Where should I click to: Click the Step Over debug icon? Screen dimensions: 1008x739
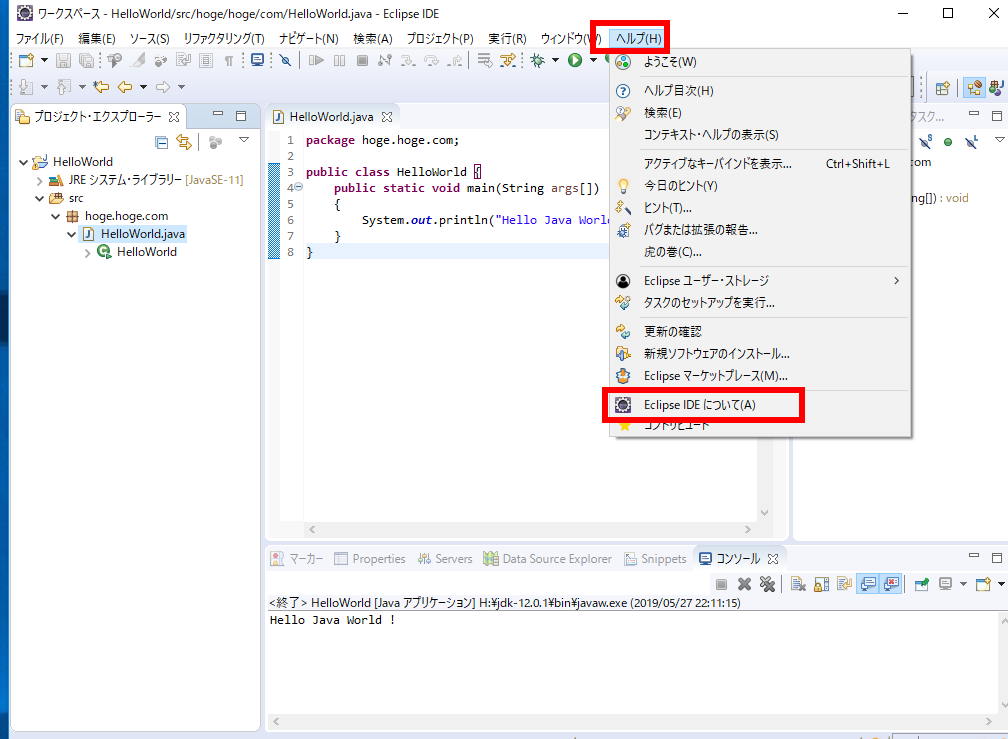pyautogui.click(x=431, y=61)
